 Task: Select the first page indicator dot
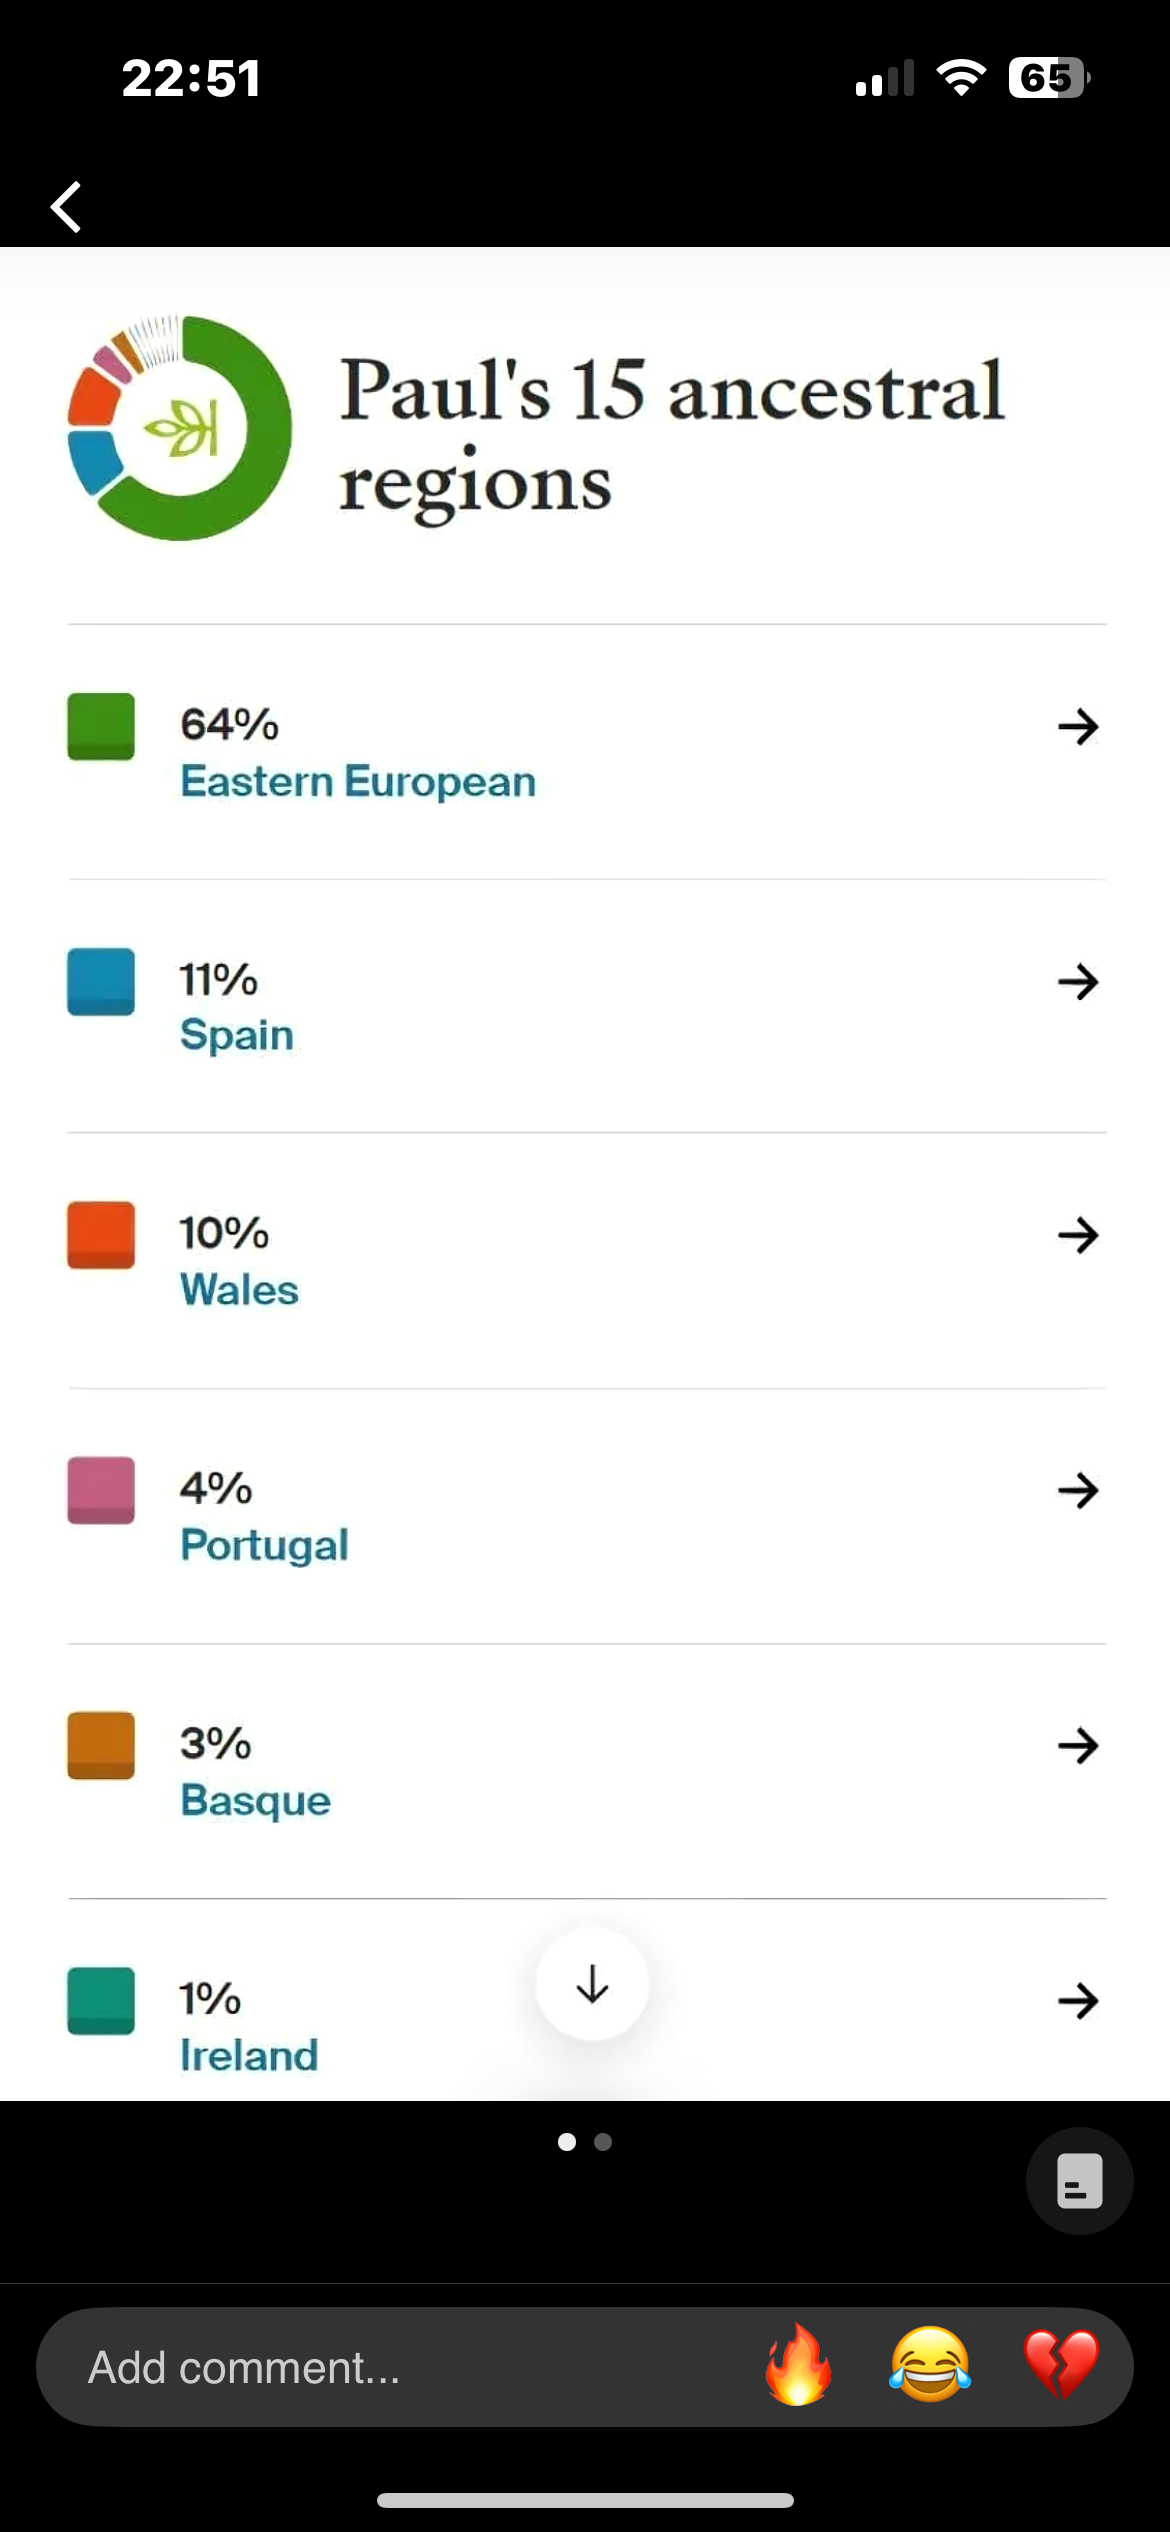click(567, 2141)
